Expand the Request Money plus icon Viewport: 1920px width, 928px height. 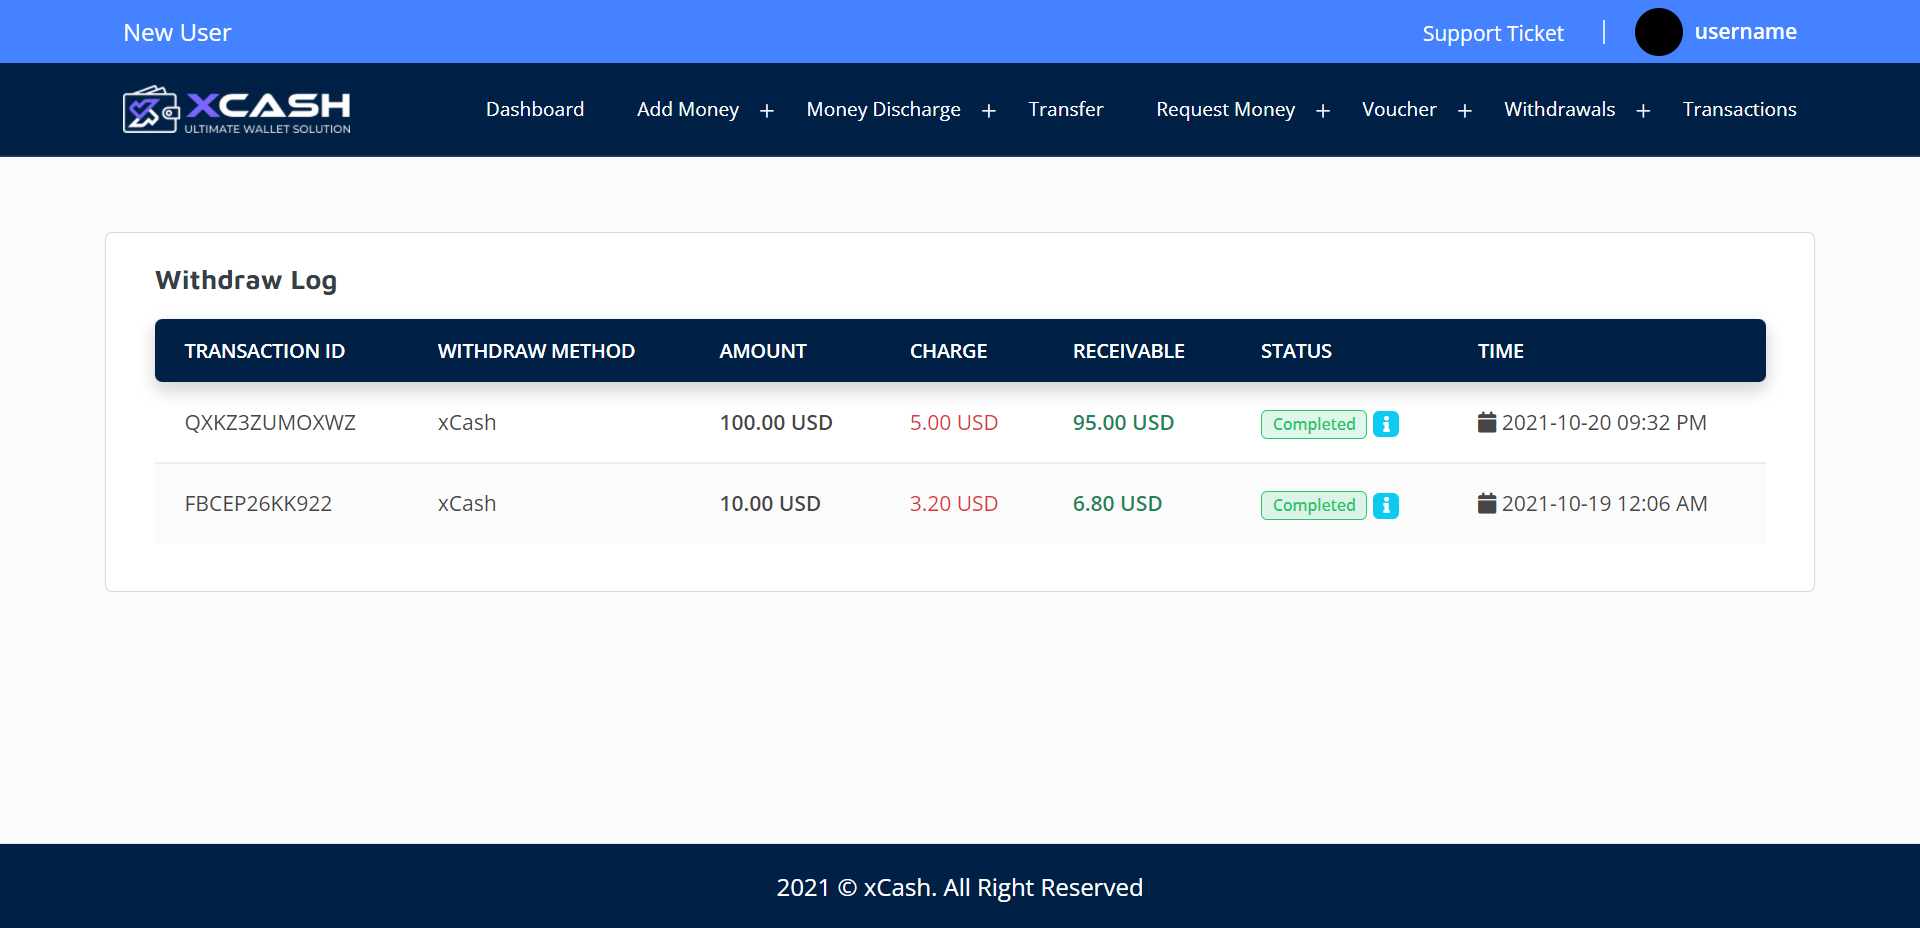click(1323, 111)
